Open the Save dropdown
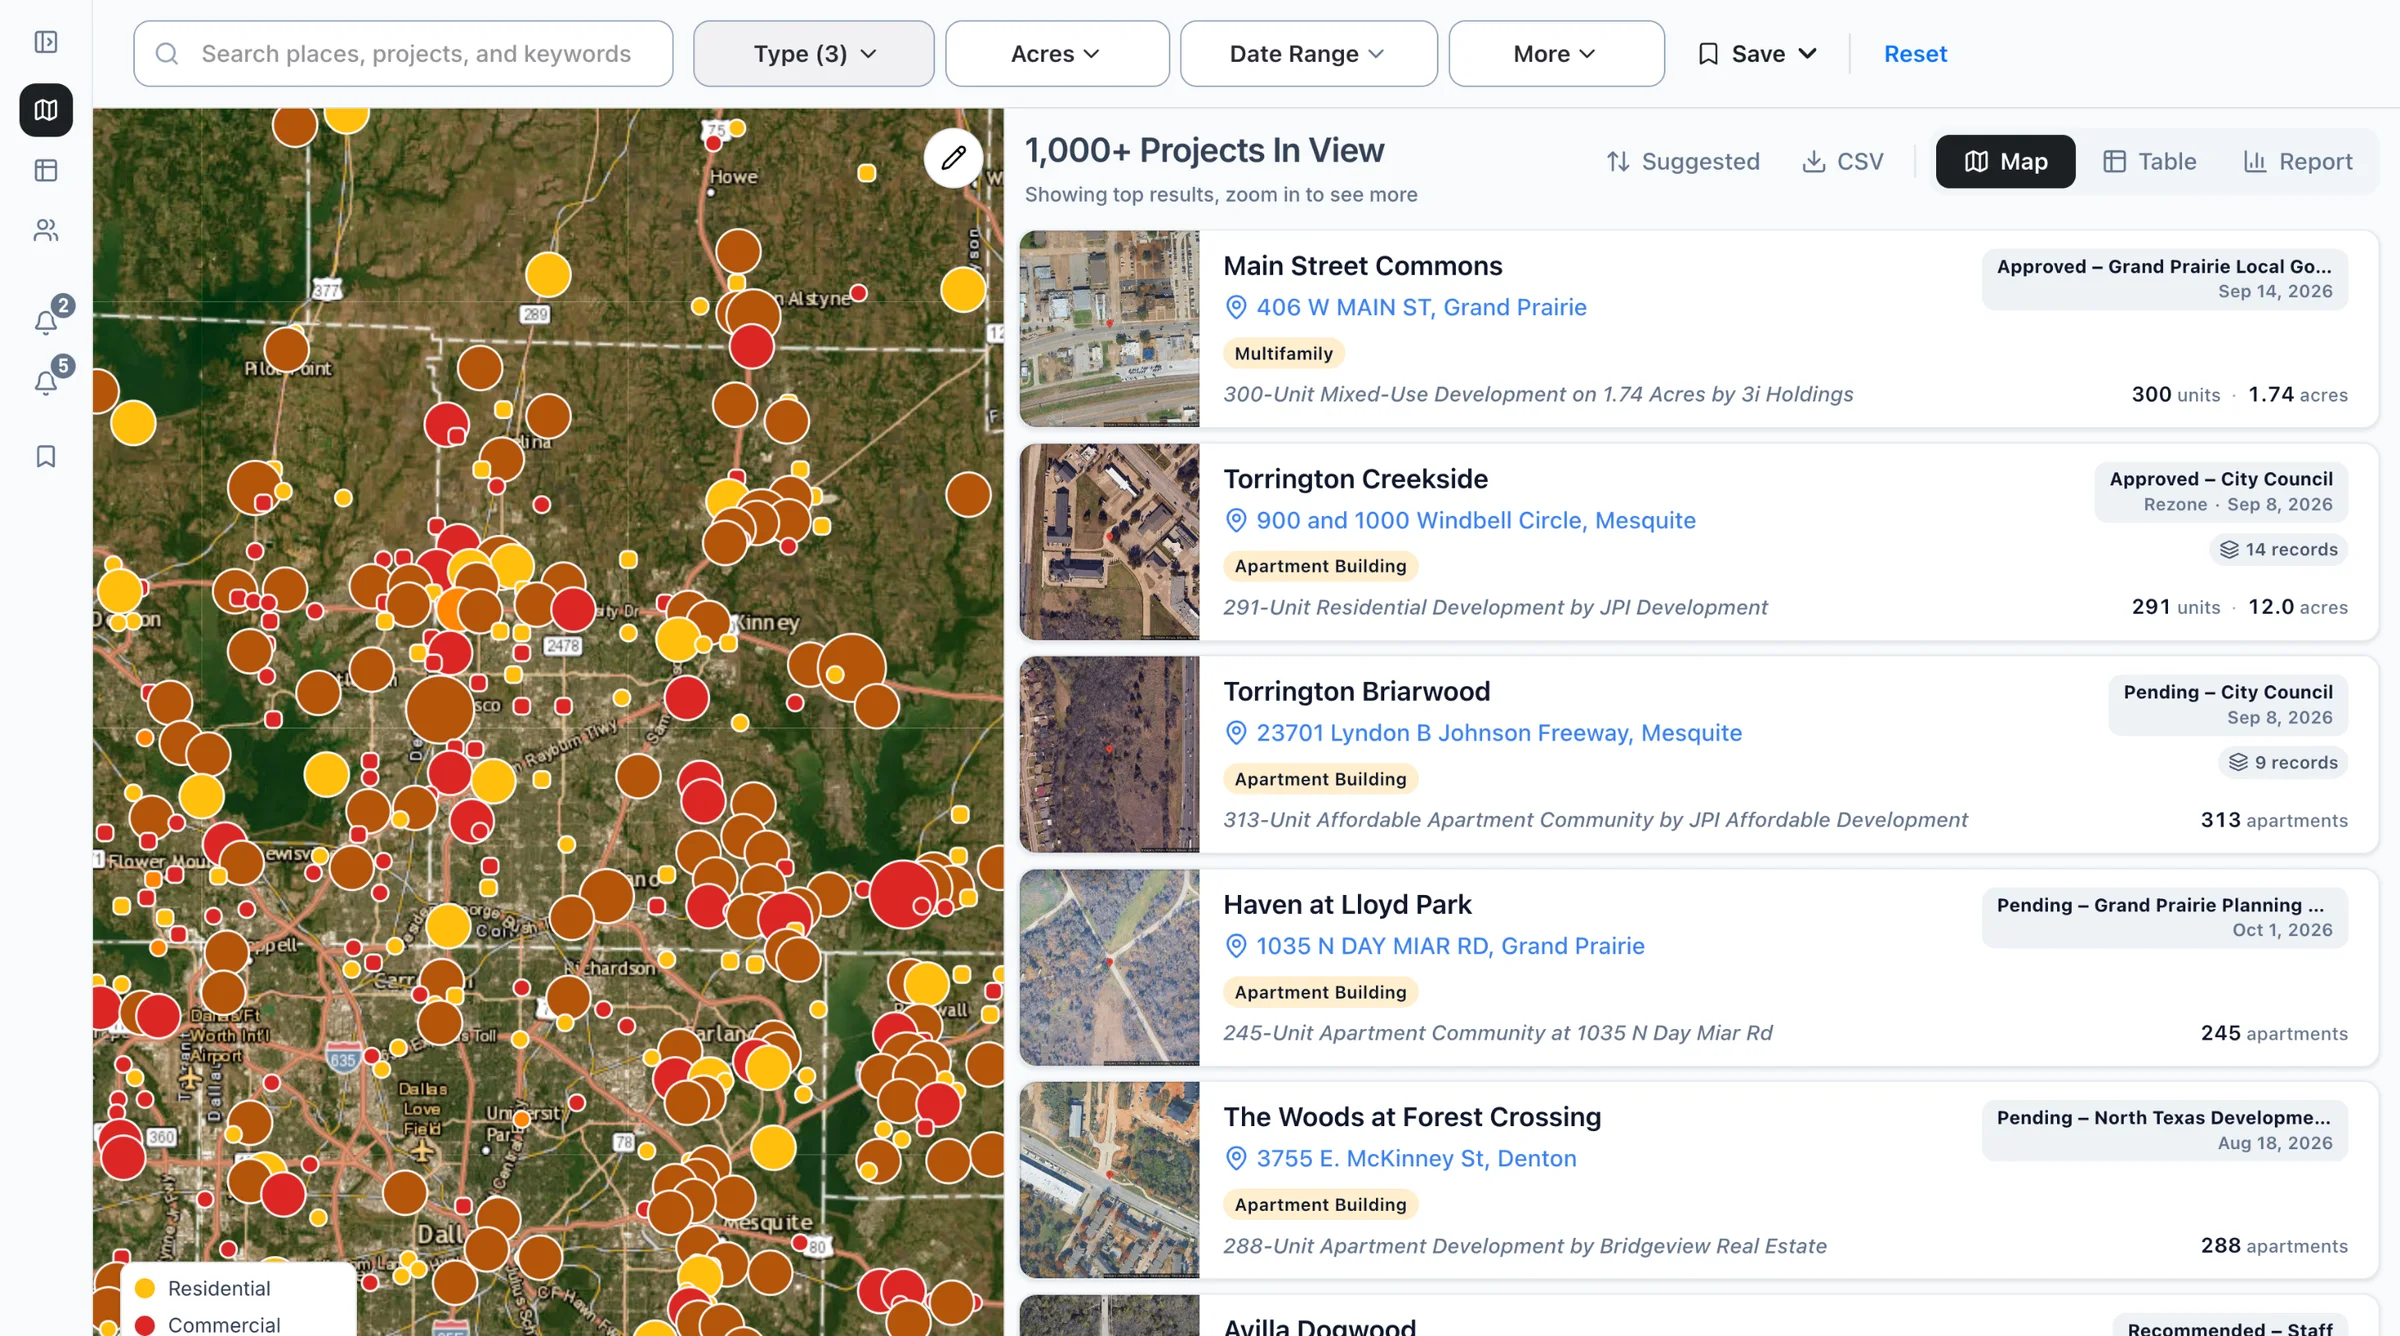 (1757, 54)
